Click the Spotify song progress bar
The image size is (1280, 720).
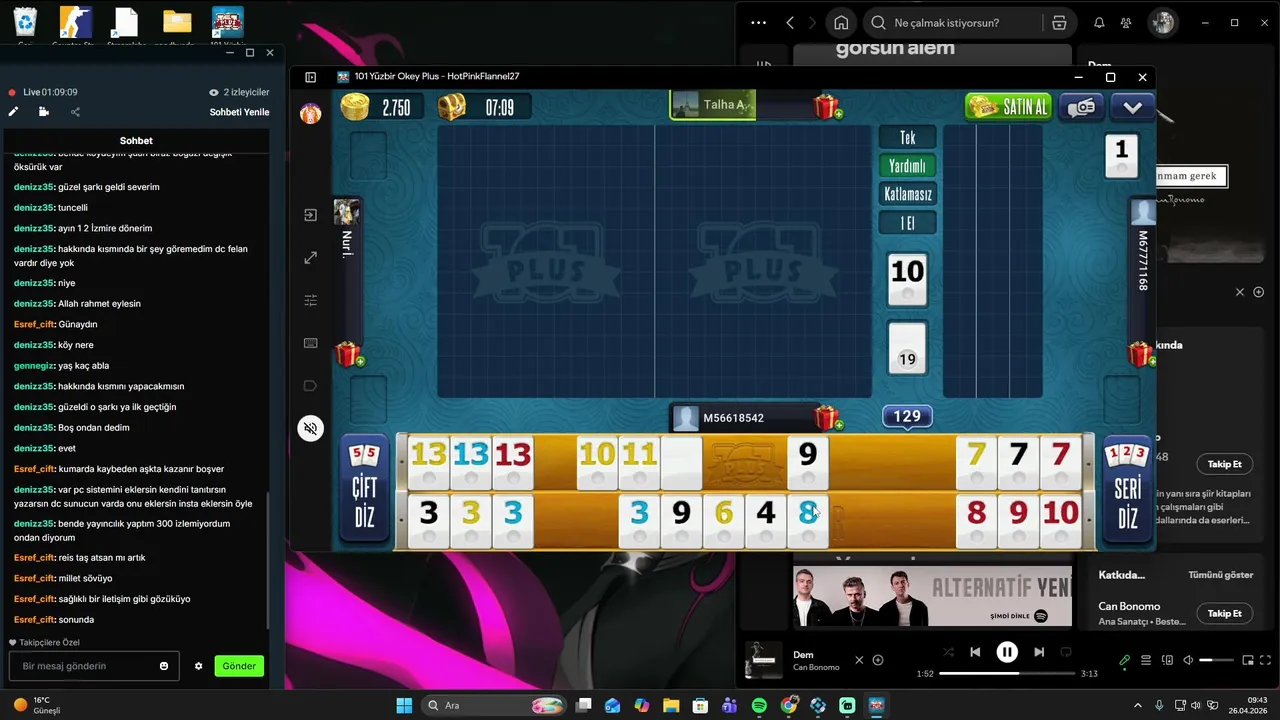[1007, 674]
